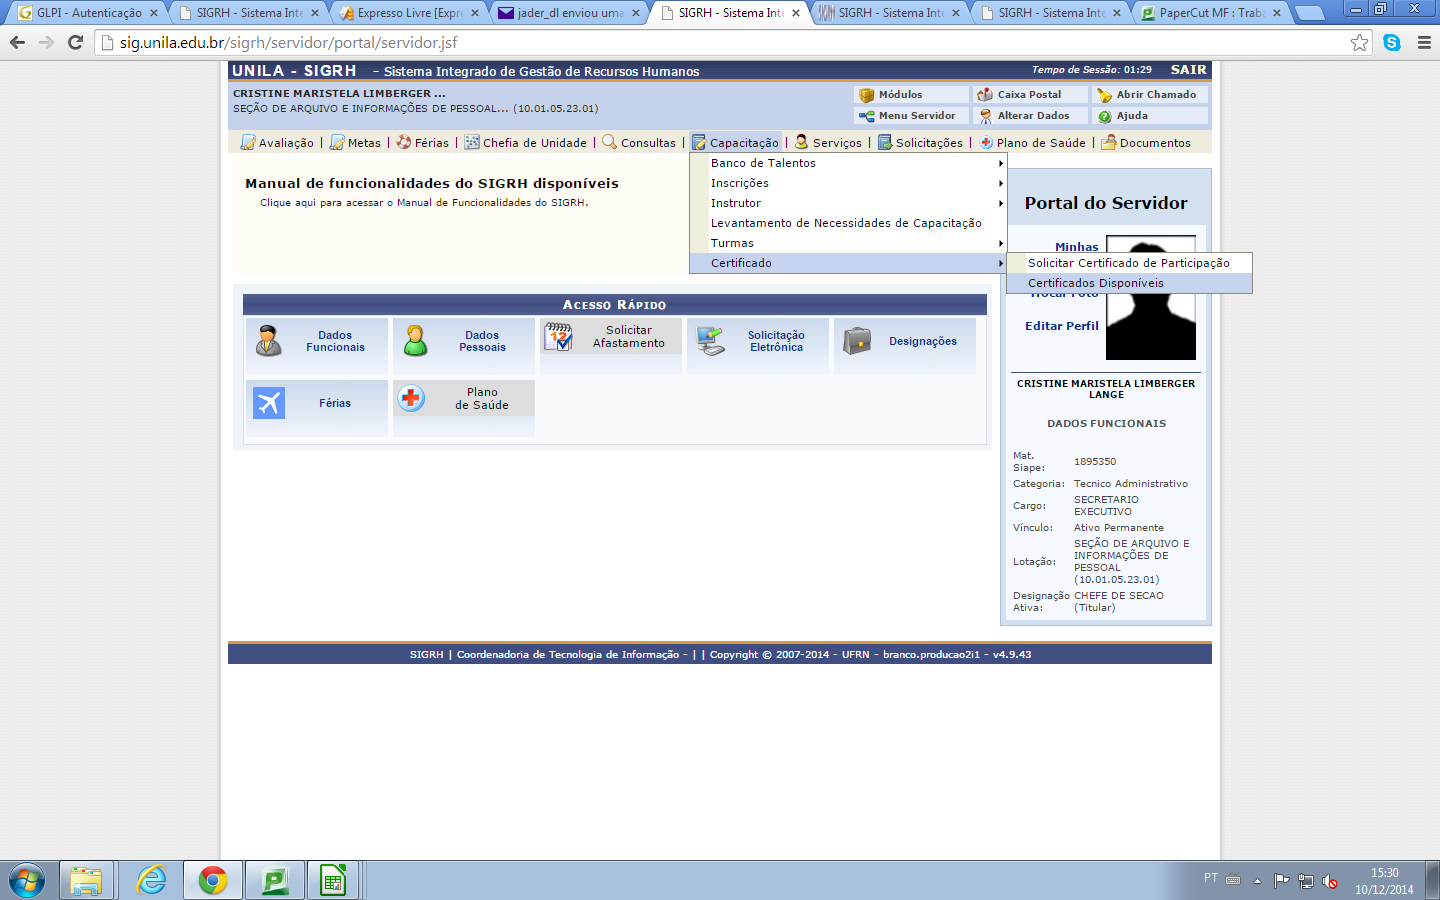Screen dimensions: 1440x900
Task: Open File Explorer from the taskbar
Action: (x=86, y=881)
